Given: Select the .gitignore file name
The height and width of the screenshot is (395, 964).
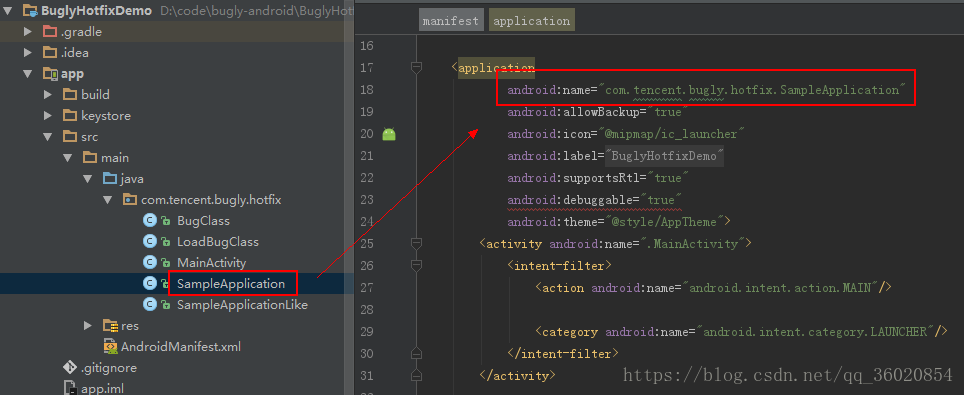Looking at the screenshot, I should (x=109, y=367).
